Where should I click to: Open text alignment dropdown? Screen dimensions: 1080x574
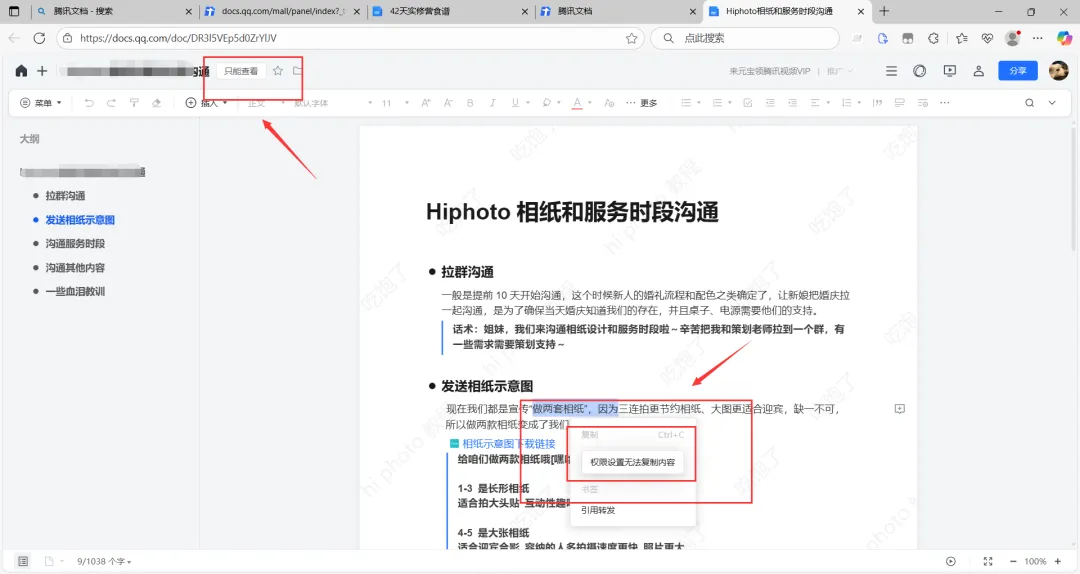pos(819,103)
